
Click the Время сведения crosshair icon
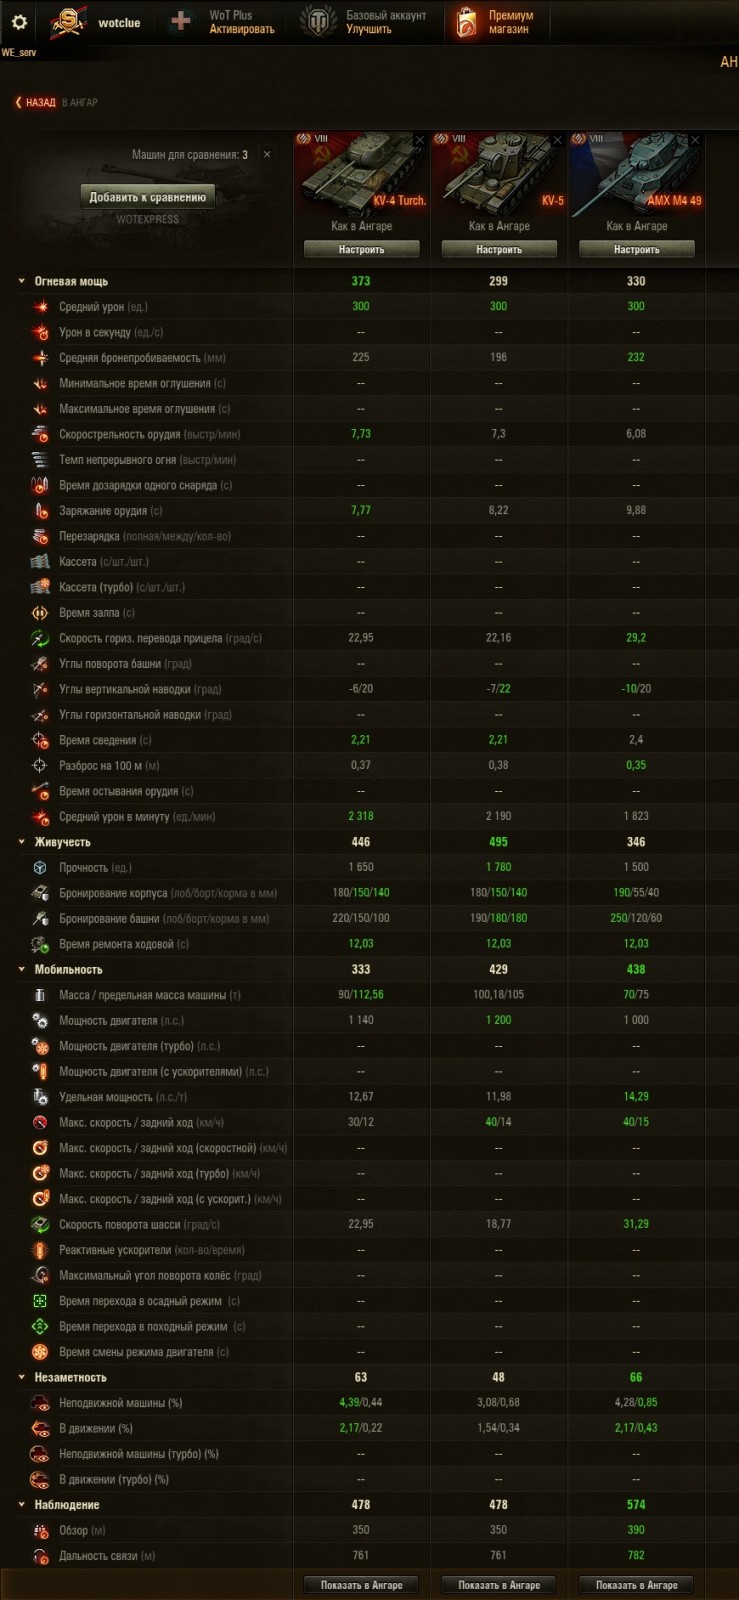[x=40, y=739]
